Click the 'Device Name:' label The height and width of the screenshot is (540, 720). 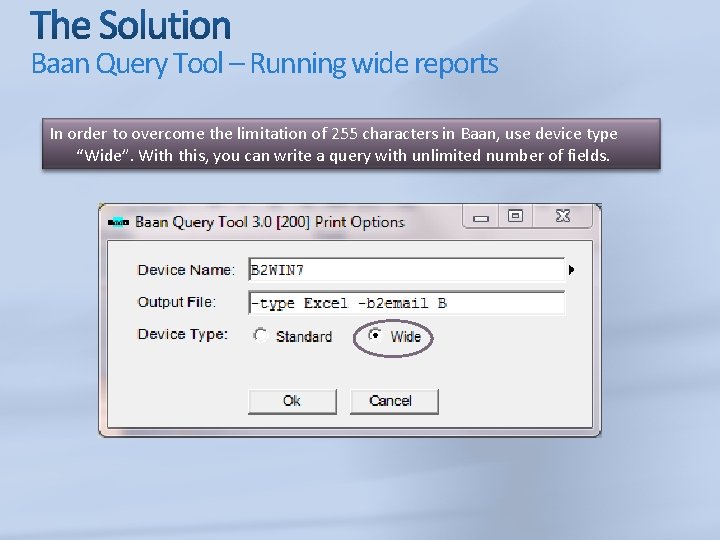click(x=186, y=270)
